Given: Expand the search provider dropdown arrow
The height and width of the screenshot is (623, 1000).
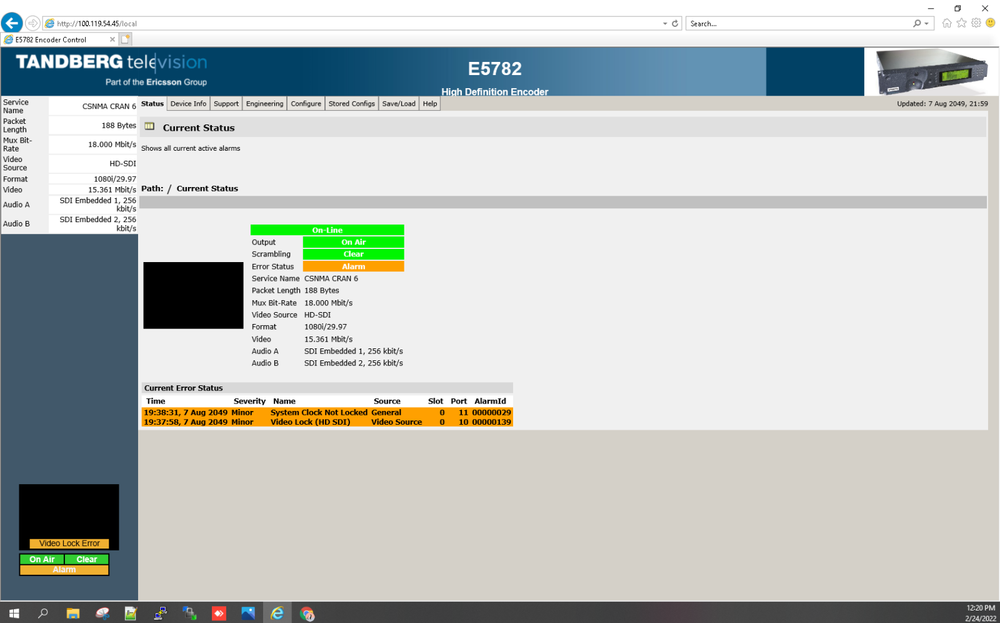Looking at the screenshot, I should (927, 24).
